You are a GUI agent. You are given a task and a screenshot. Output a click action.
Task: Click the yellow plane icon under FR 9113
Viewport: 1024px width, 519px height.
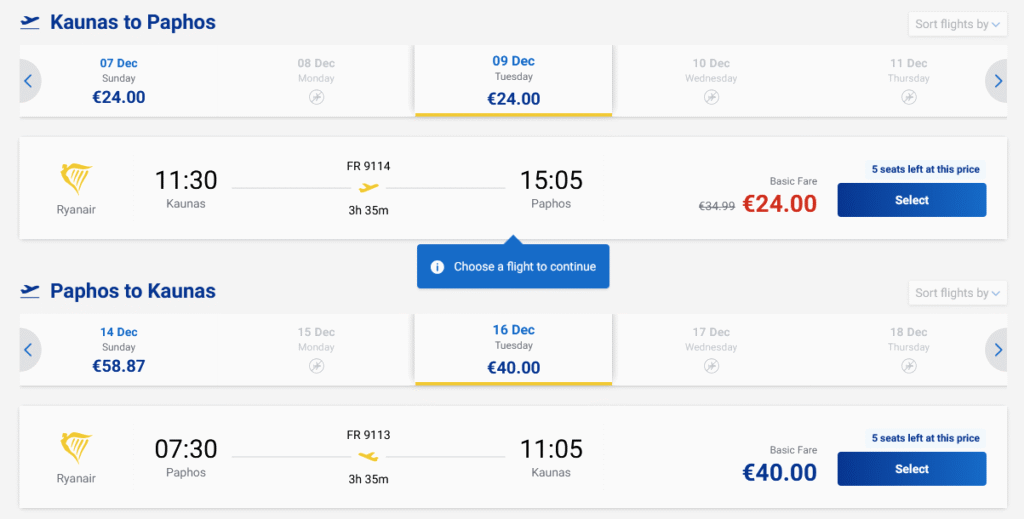pos(369,456)
